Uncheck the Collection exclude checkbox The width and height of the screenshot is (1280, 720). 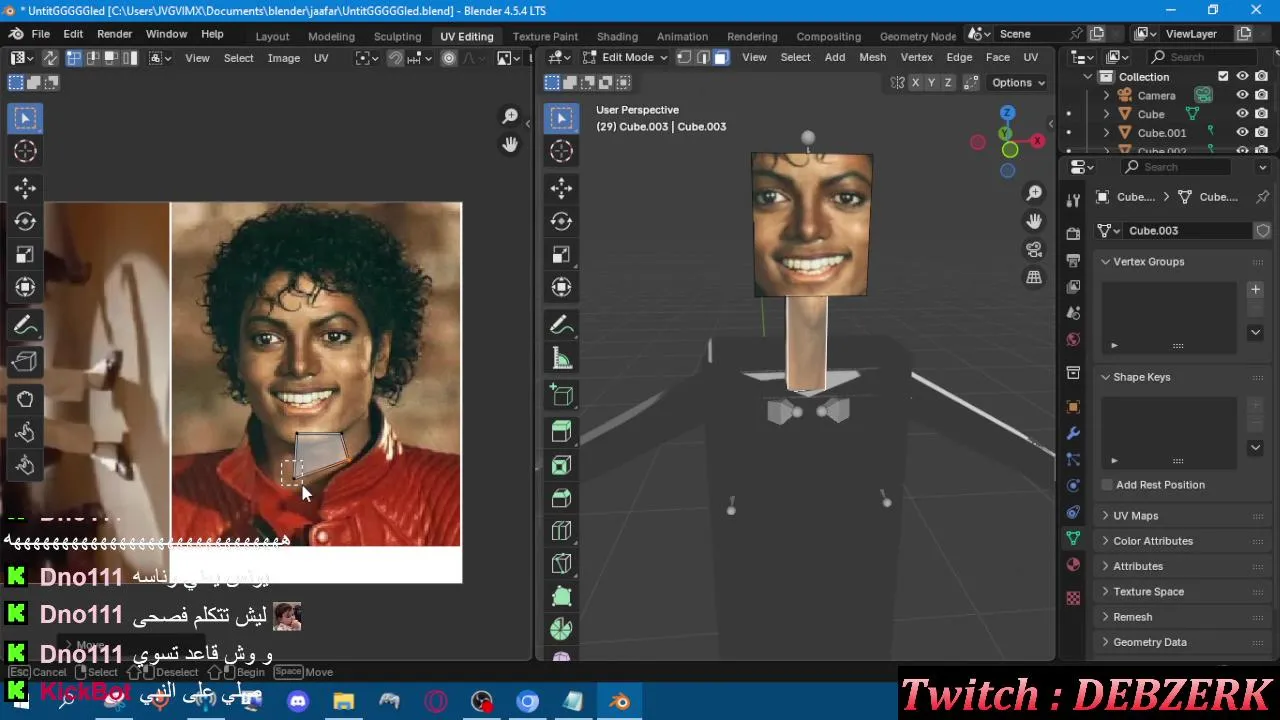click(1223, 76)
